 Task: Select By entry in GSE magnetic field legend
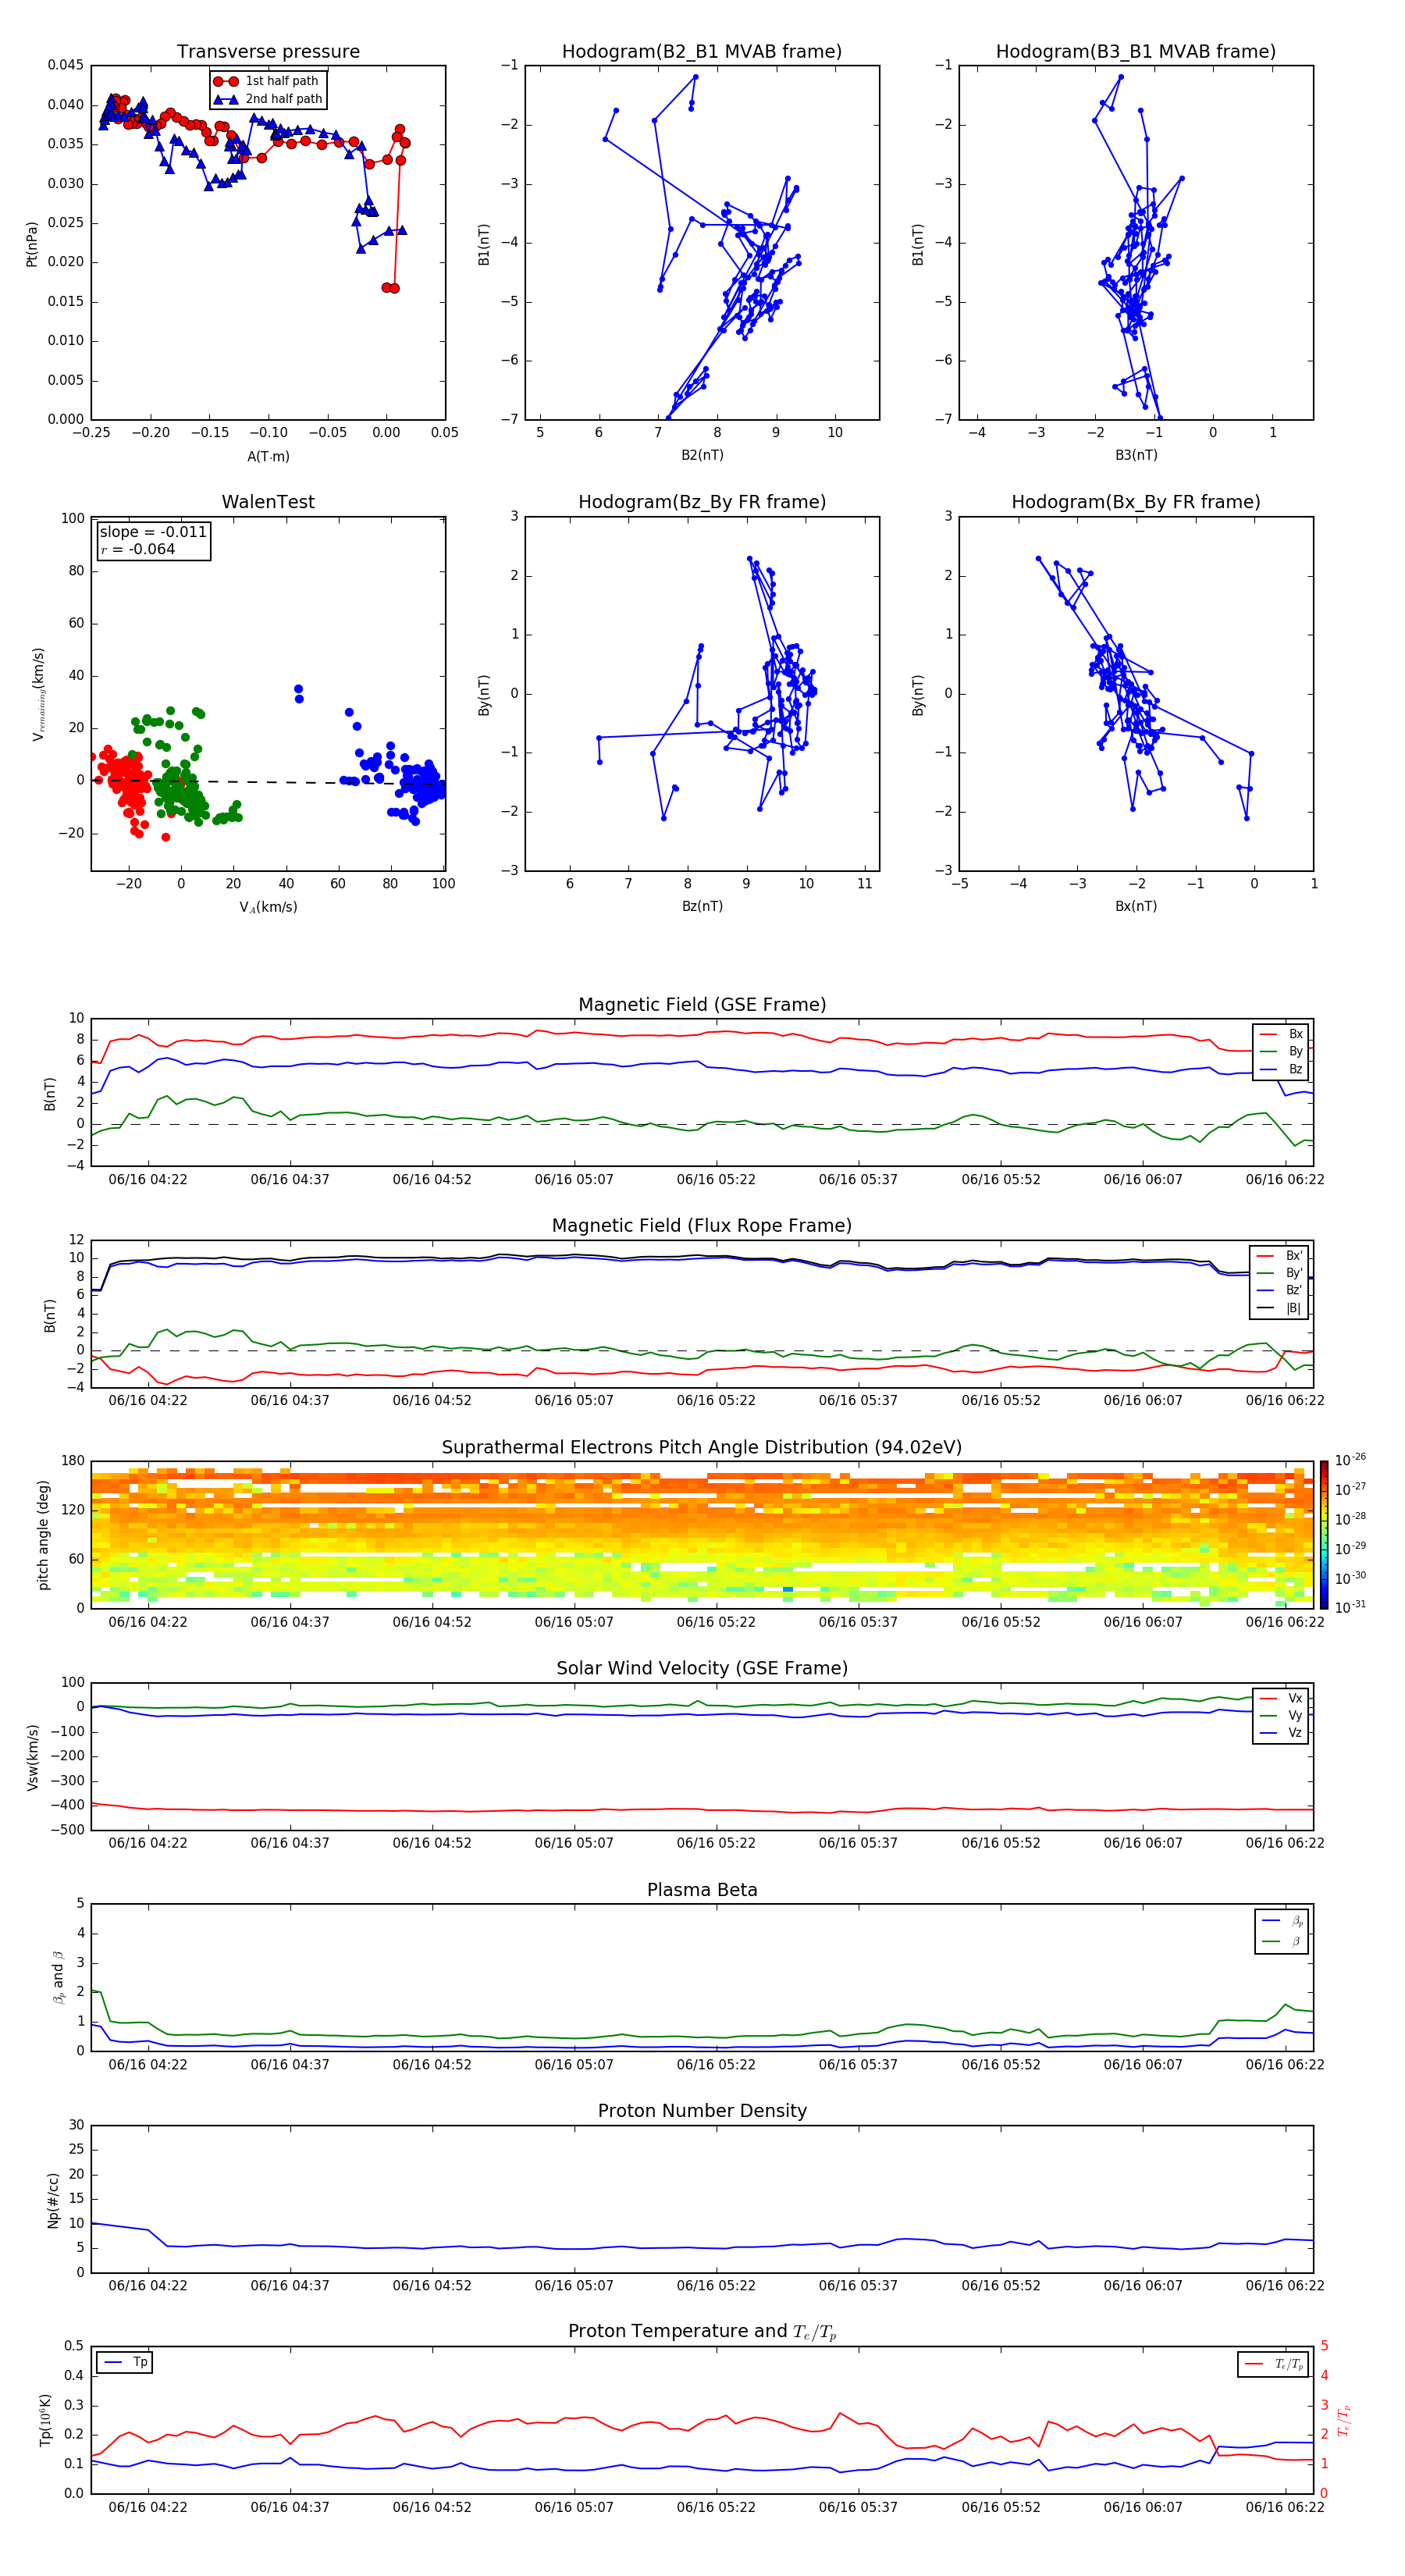point(1281,1052)
